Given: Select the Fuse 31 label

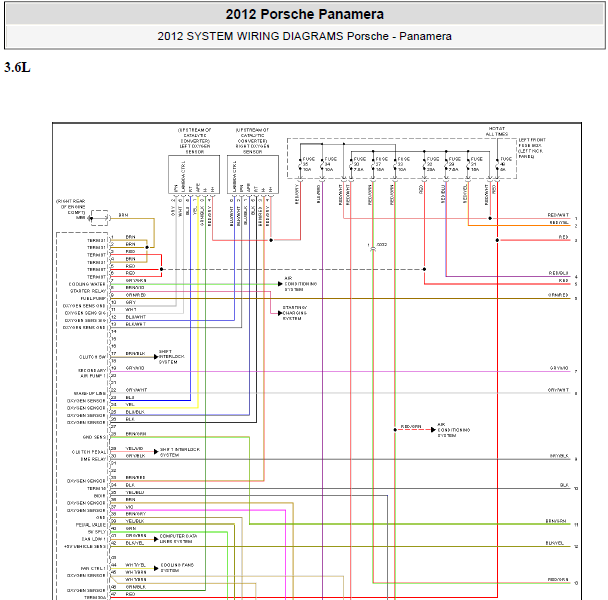Looking at the screenshot, I should tap(477, 164).
